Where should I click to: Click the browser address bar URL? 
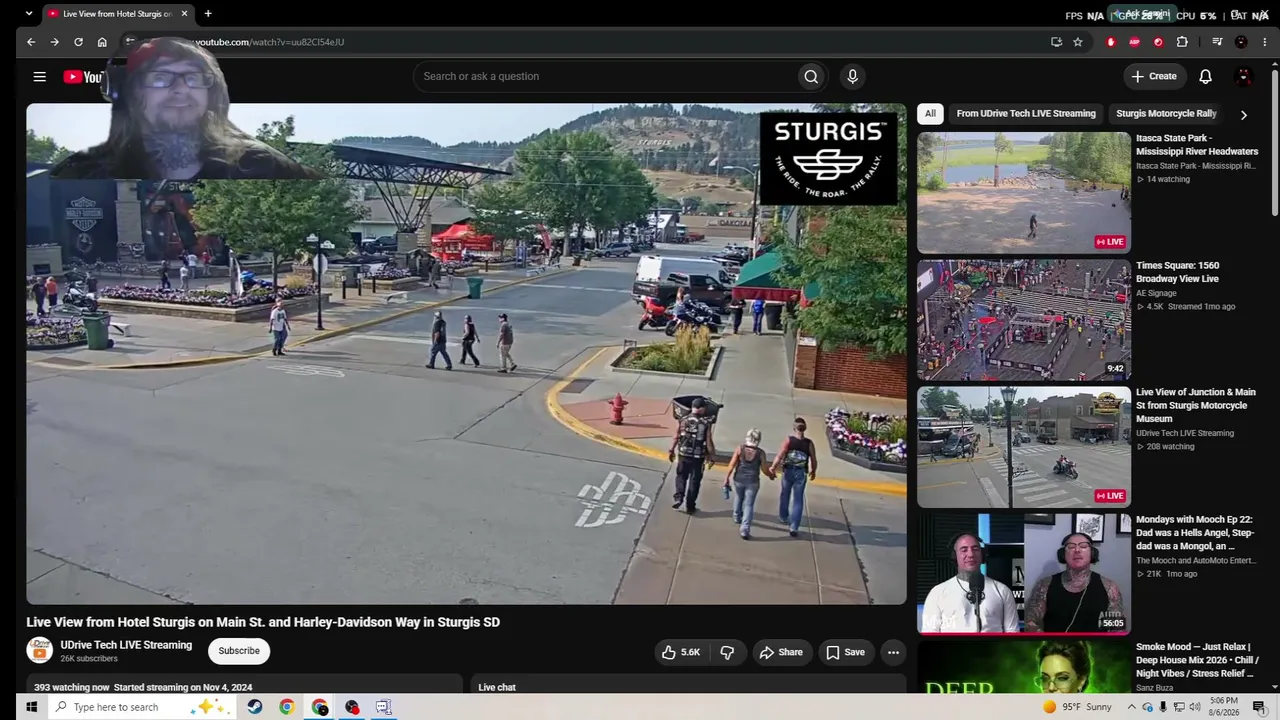point(270,42)
